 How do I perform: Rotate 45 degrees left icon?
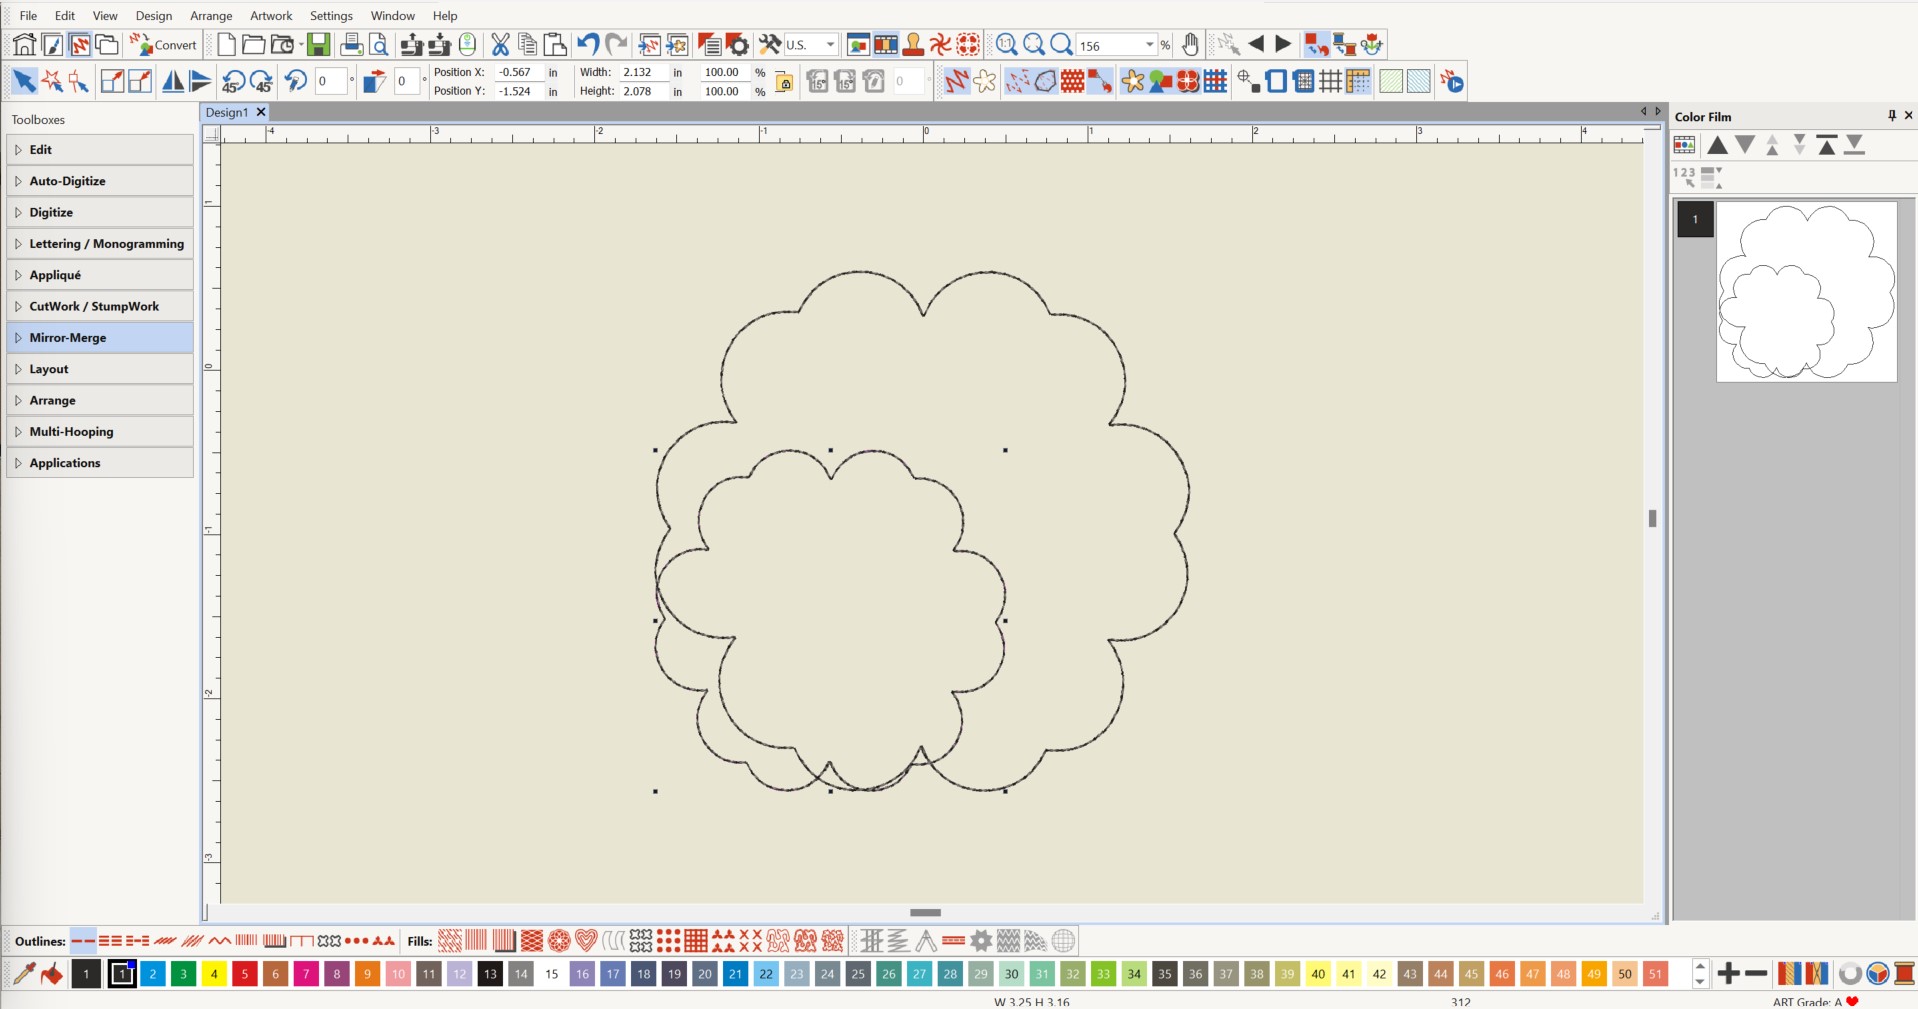point(234,81)
